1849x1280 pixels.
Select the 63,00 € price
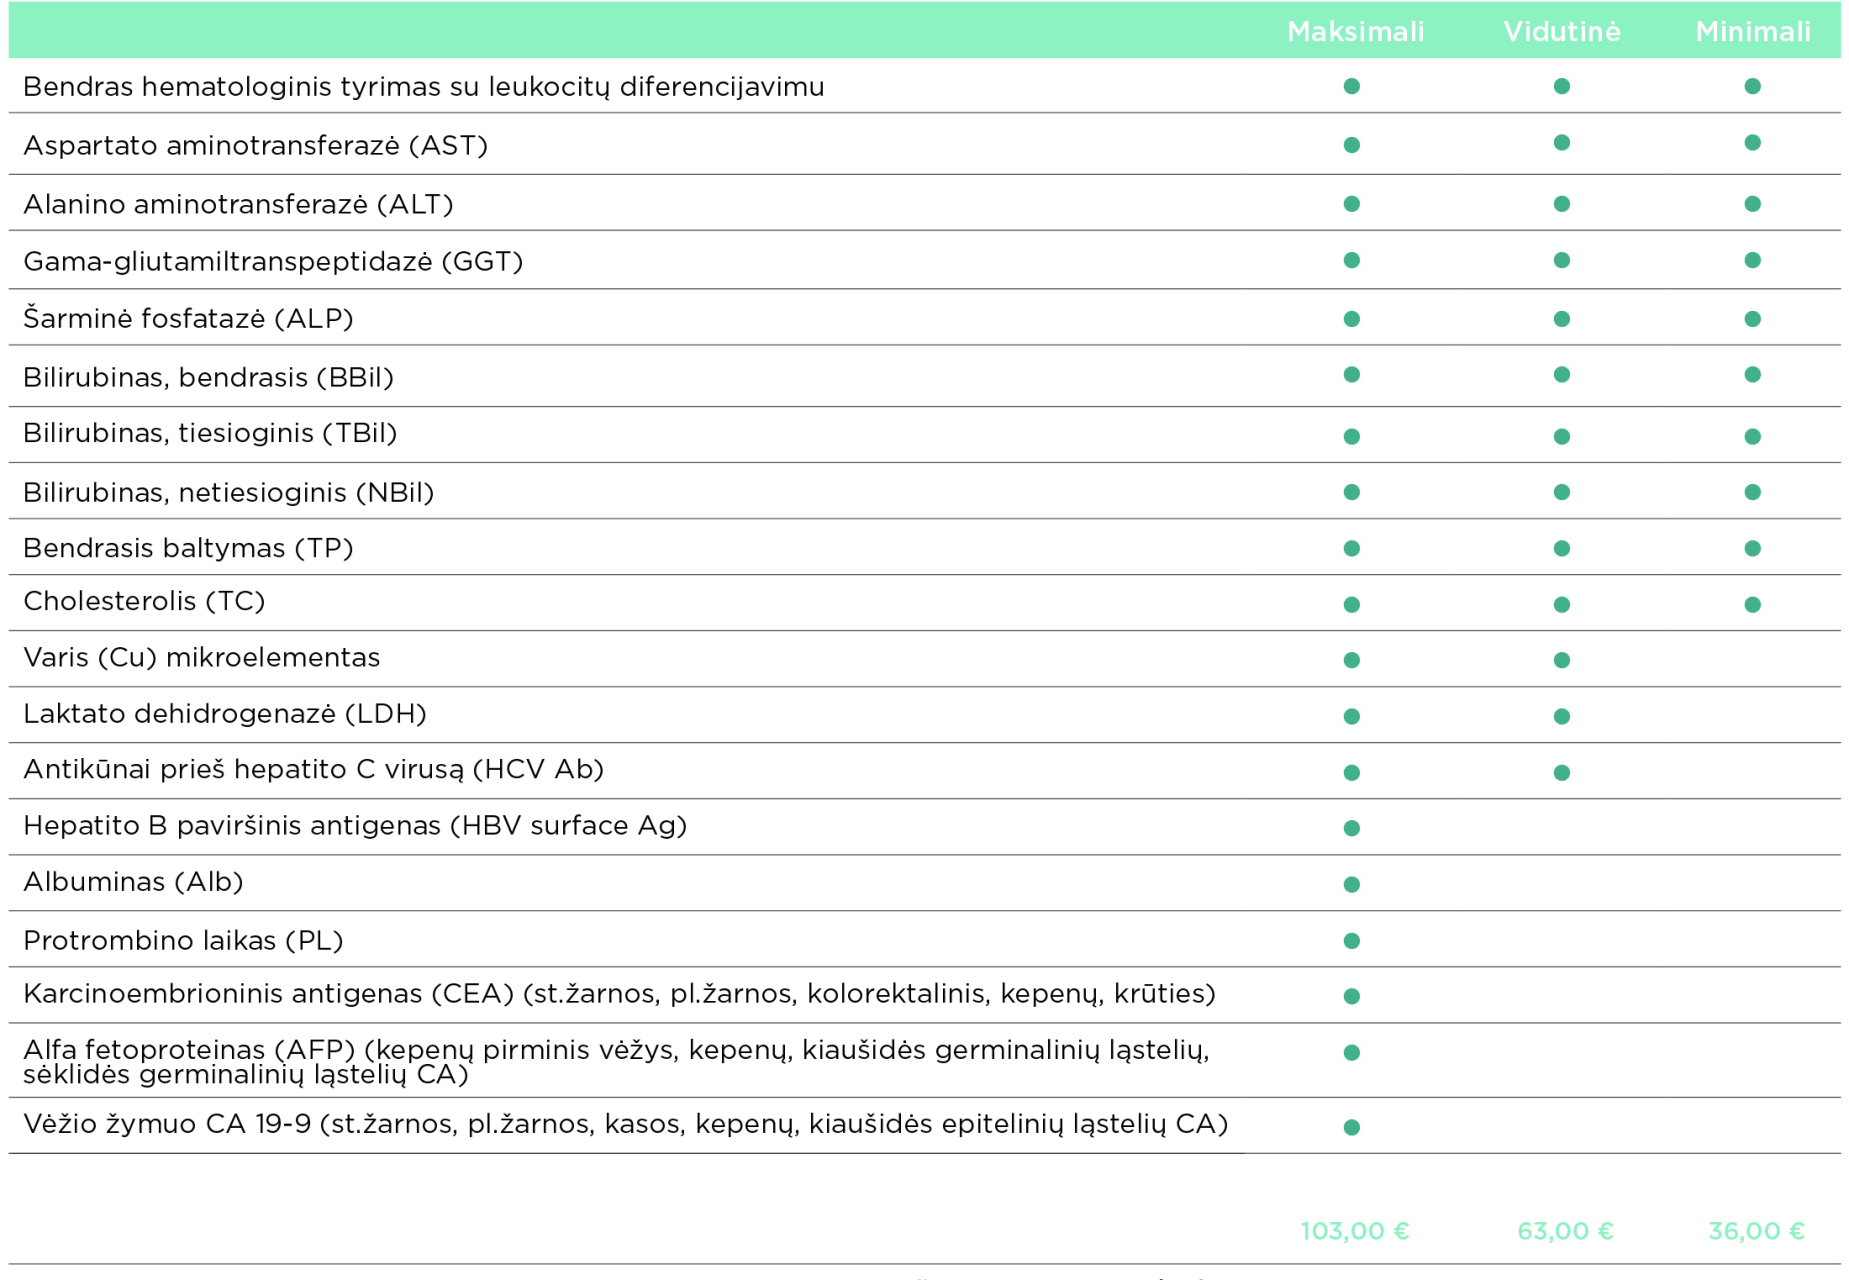click(1565, 1231)
